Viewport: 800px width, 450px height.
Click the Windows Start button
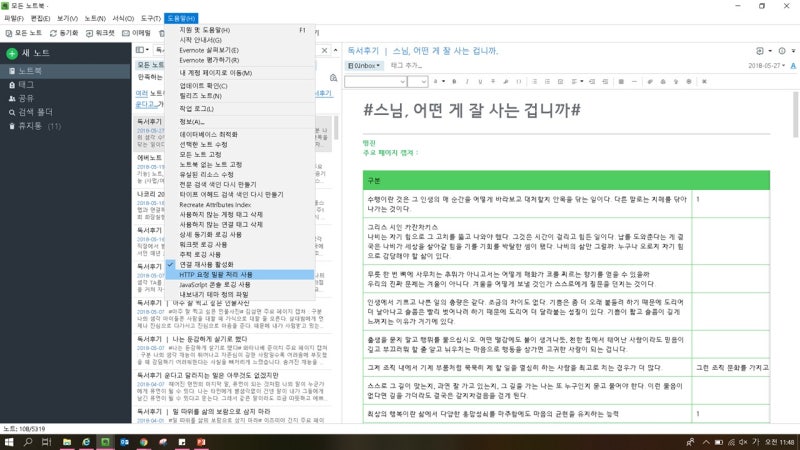click(x=9, y=442)
